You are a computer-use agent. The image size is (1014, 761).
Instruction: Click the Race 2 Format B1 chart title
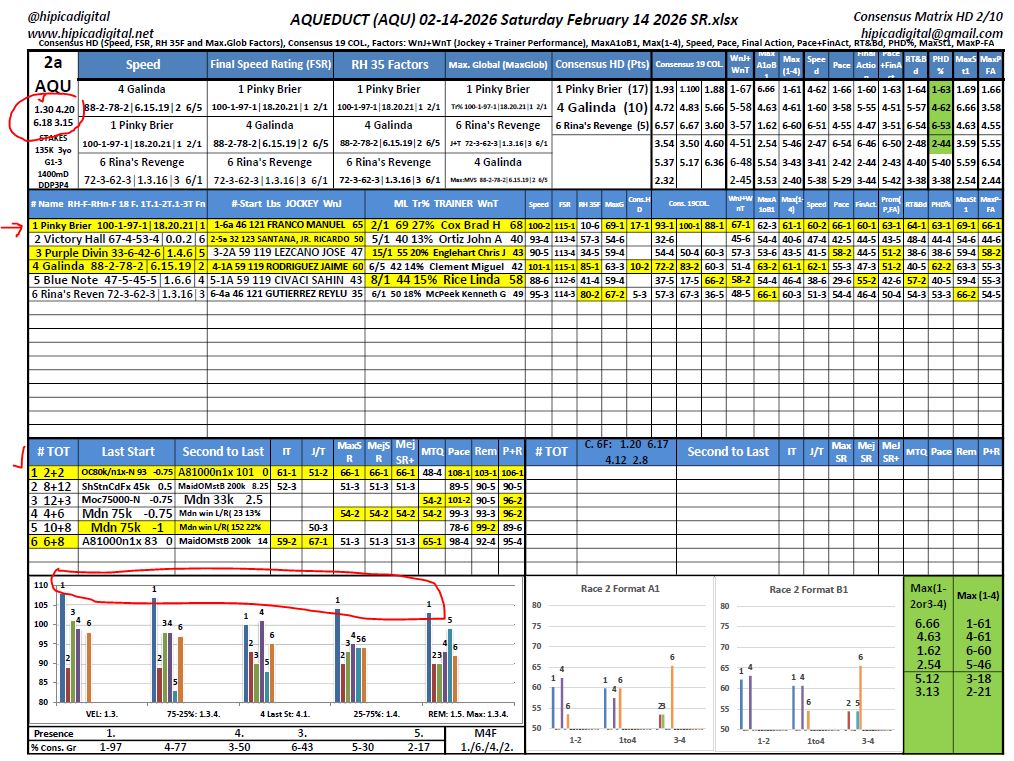tap(808, 590)
